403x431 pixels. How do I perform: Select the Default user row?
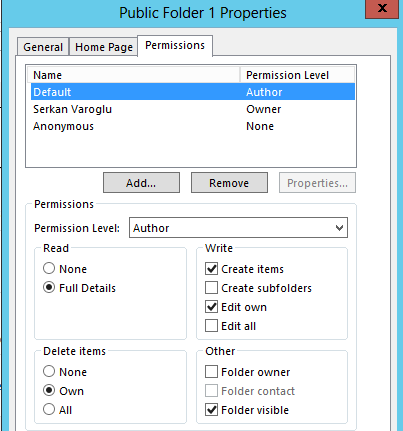(193, 92)
